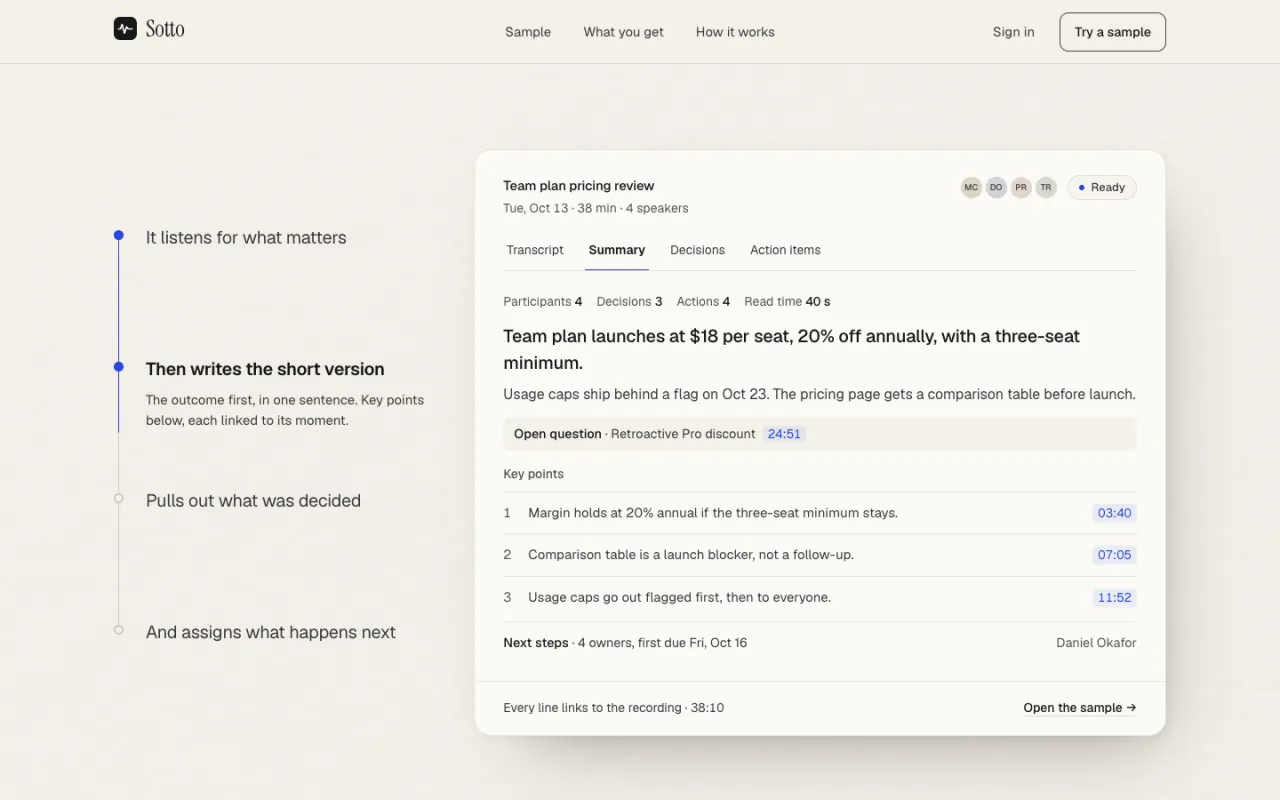
Task: Click Decisions 3 stat
Action: (630, 301)
